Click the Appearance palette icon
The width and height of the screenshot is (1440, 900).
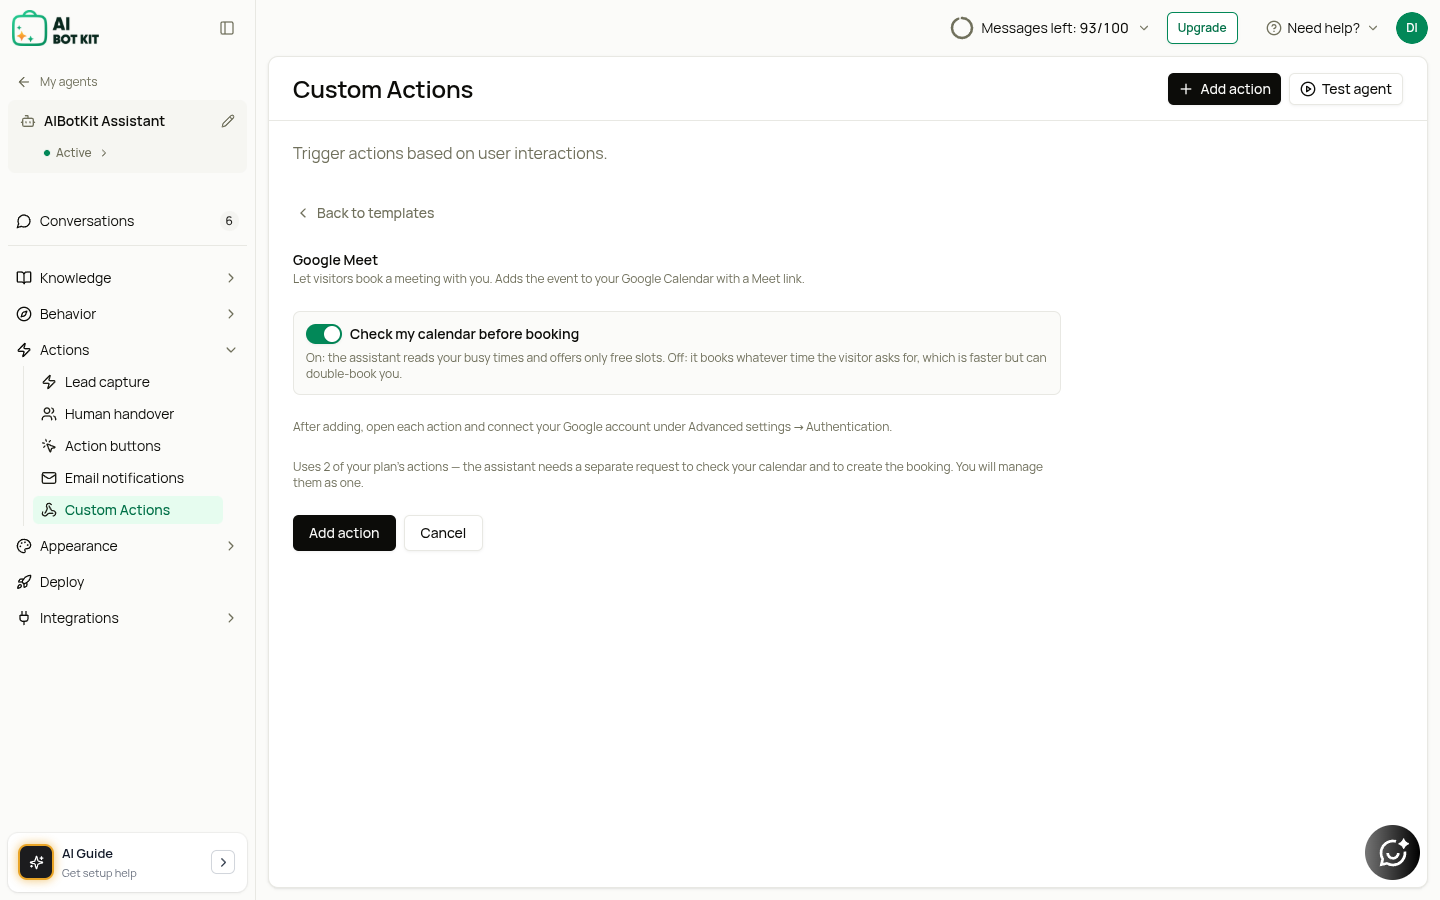24,546
